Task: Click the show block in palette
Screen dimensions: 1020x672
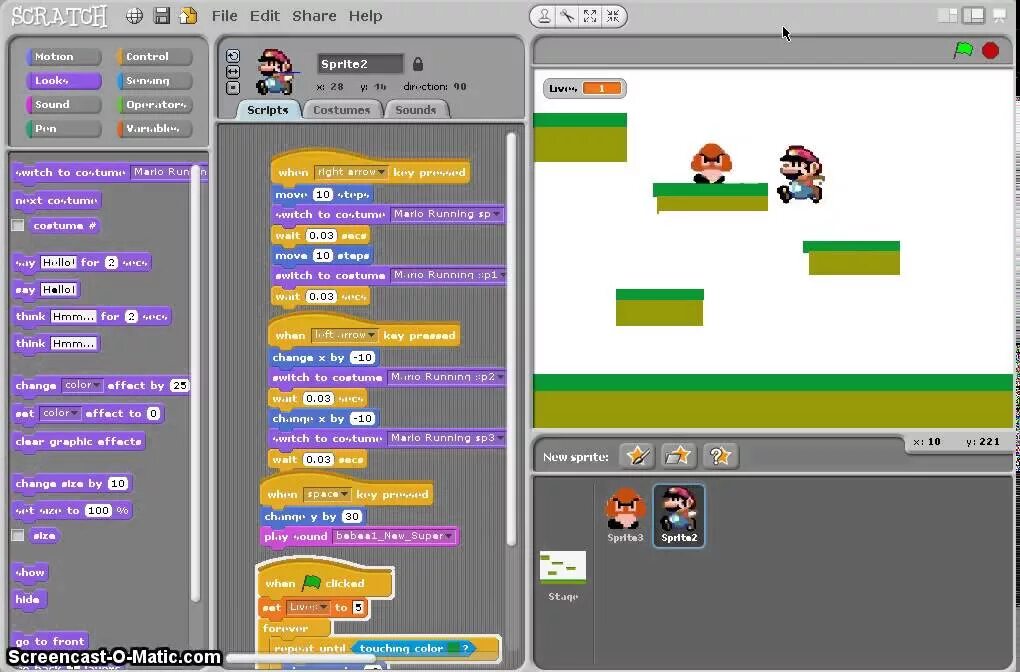Action: tap(31, 573)
